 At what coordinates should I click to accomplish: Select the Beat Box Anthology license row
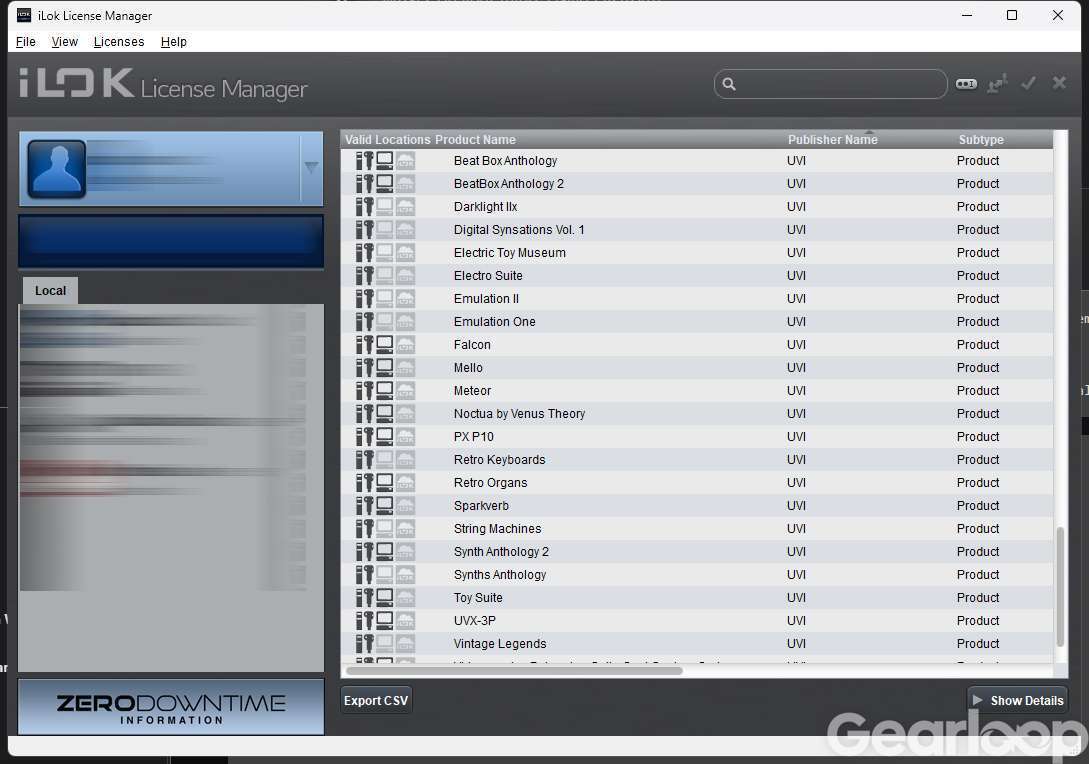coord(697,160)
